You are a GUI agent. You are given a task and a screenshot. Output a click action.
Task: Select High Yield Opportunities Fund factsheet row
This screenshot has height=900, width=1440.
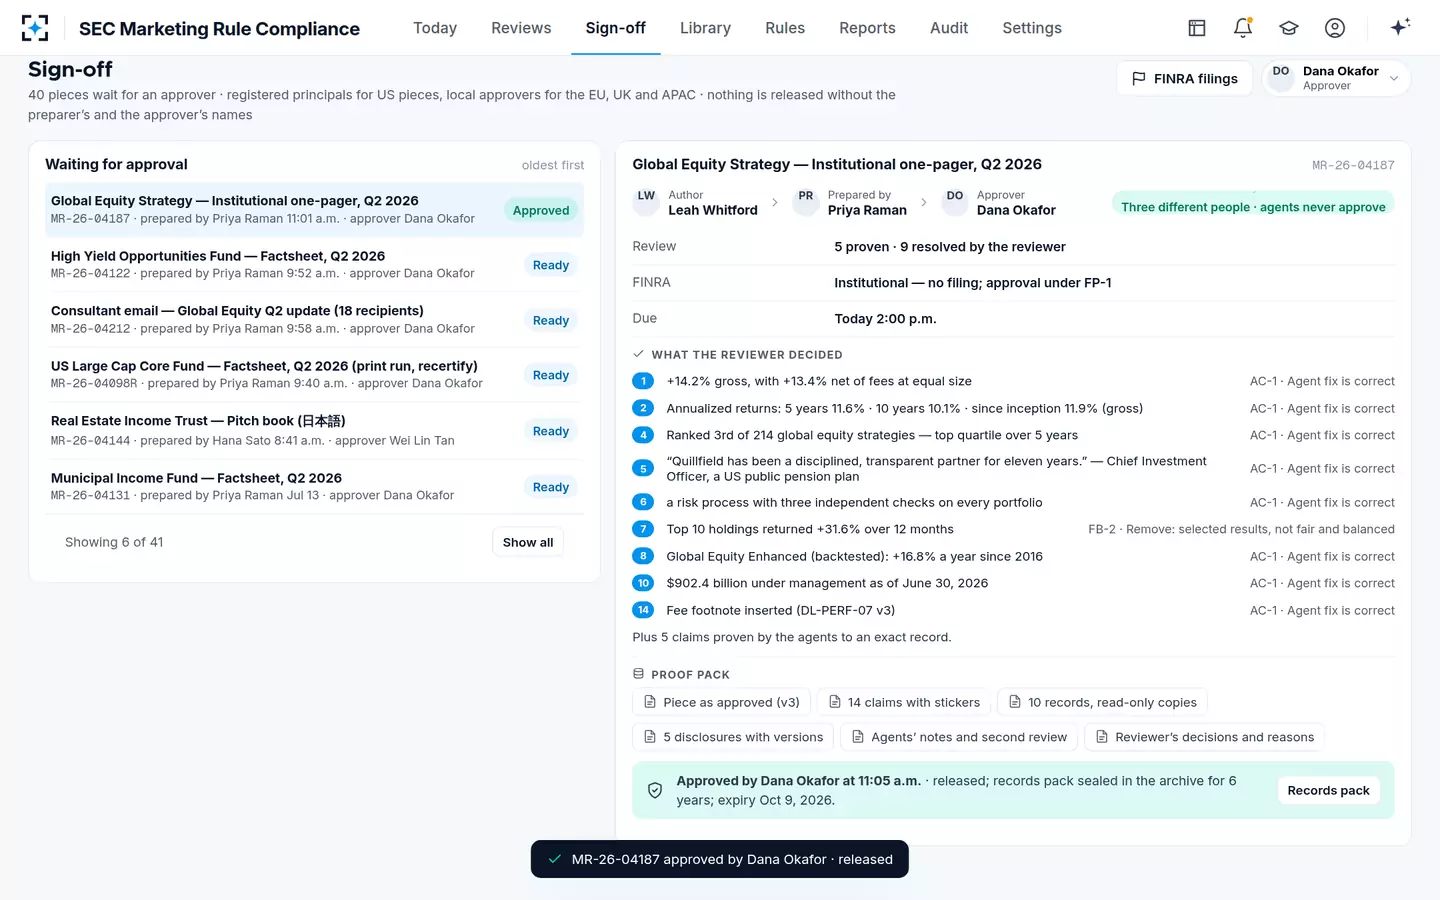[x=314, y=265]
